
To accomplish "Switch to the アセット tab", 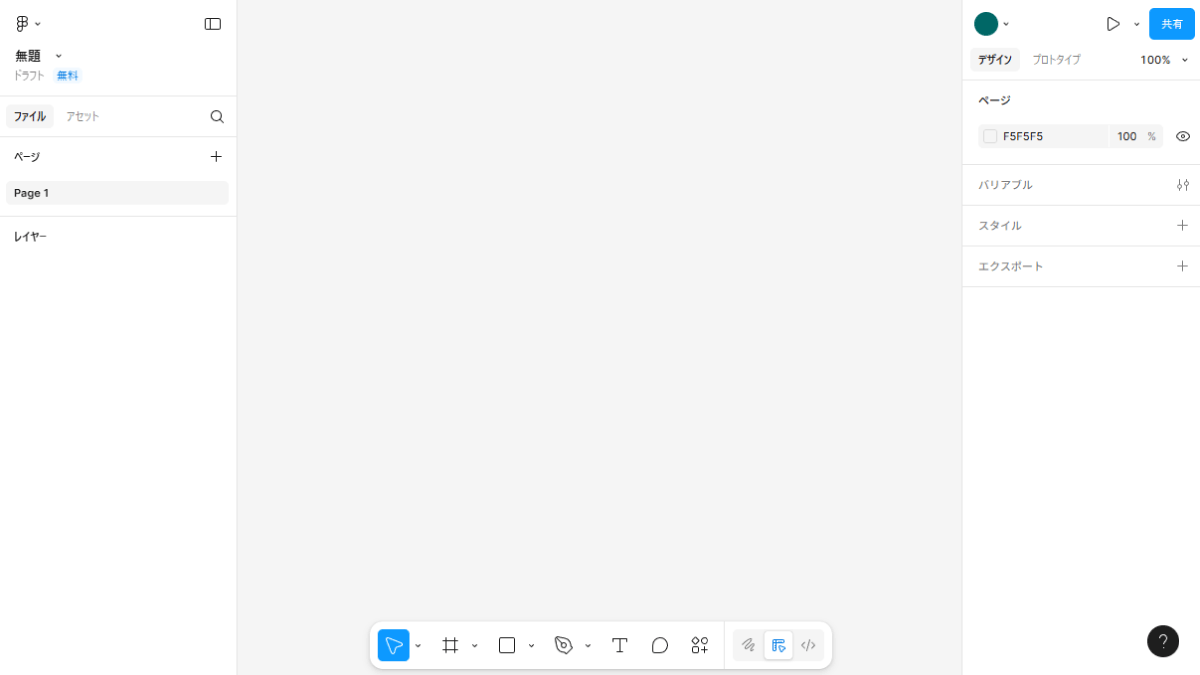I will [83, 116].
